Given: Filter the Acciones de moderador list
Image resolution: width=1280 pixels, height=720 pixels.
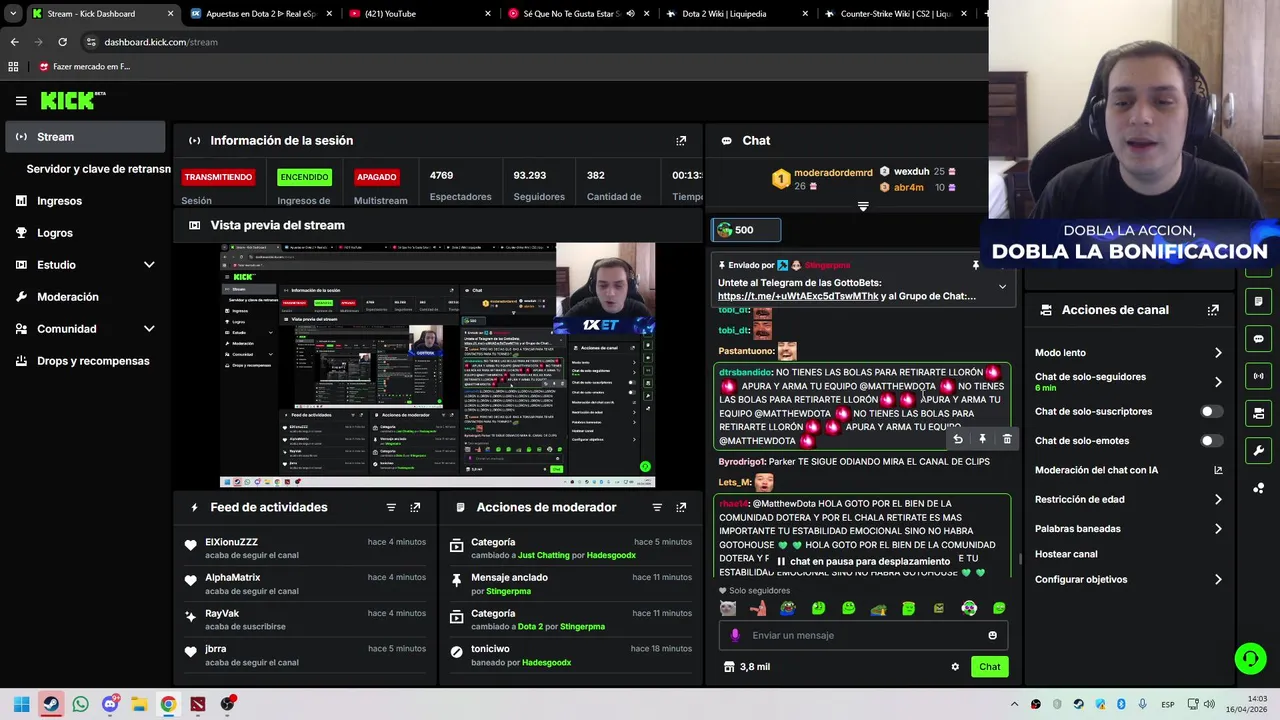Looking at the screenshot, I should 657,508.
